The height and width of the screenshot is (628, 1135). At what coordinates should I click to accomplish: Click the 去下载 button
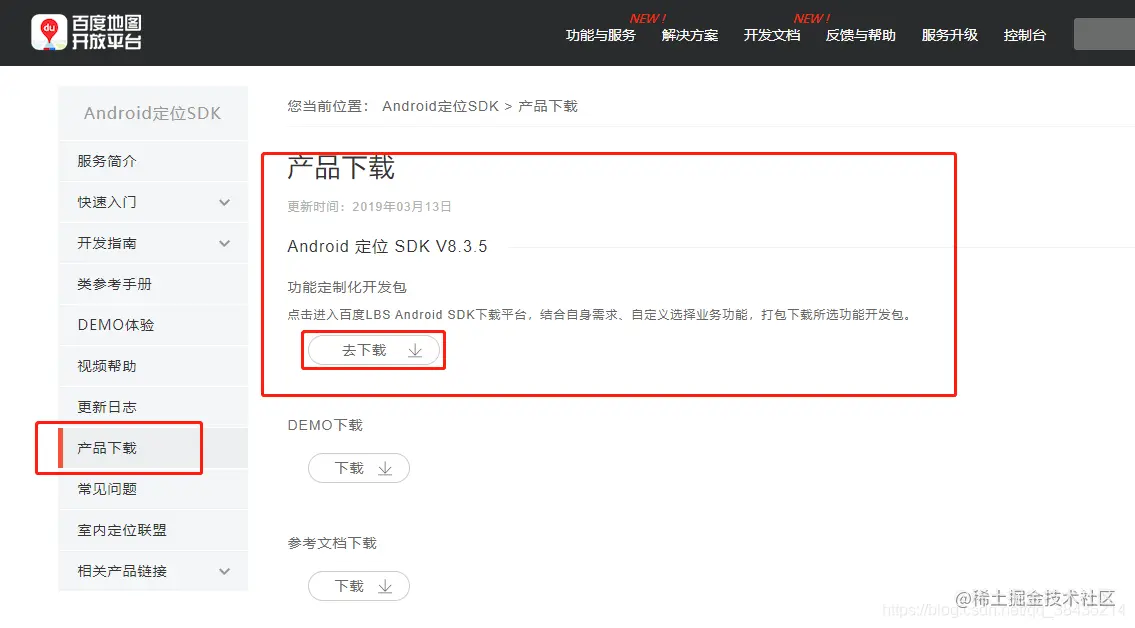[374, 350]
